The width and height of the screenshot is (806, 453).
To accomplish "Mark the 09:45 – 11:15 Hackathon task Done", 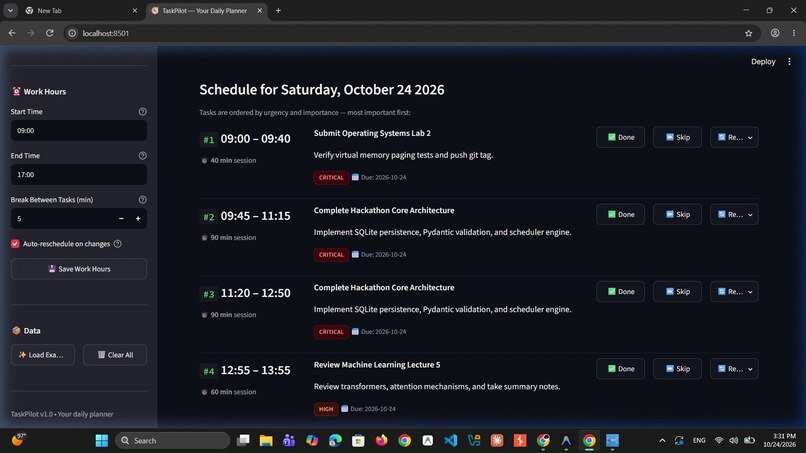I will tap(620, 214).
